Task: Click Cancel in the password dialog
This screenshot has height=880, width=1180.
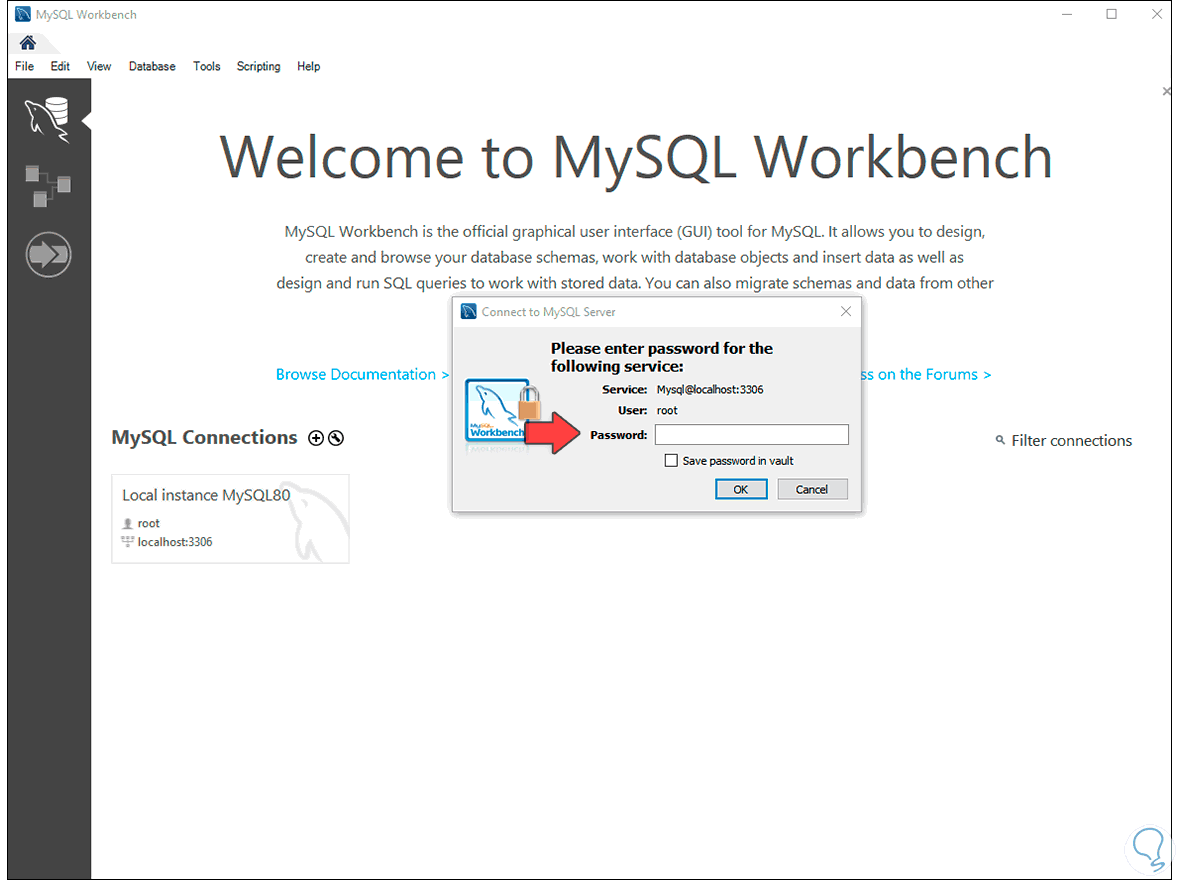Action: [812, 489]
